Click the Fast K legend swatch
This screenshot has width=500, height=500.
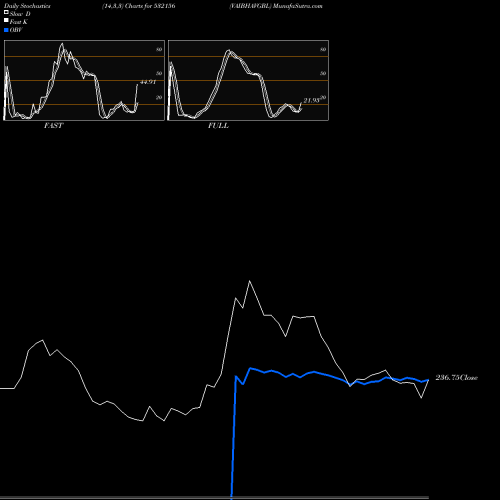tap(6, 20)
